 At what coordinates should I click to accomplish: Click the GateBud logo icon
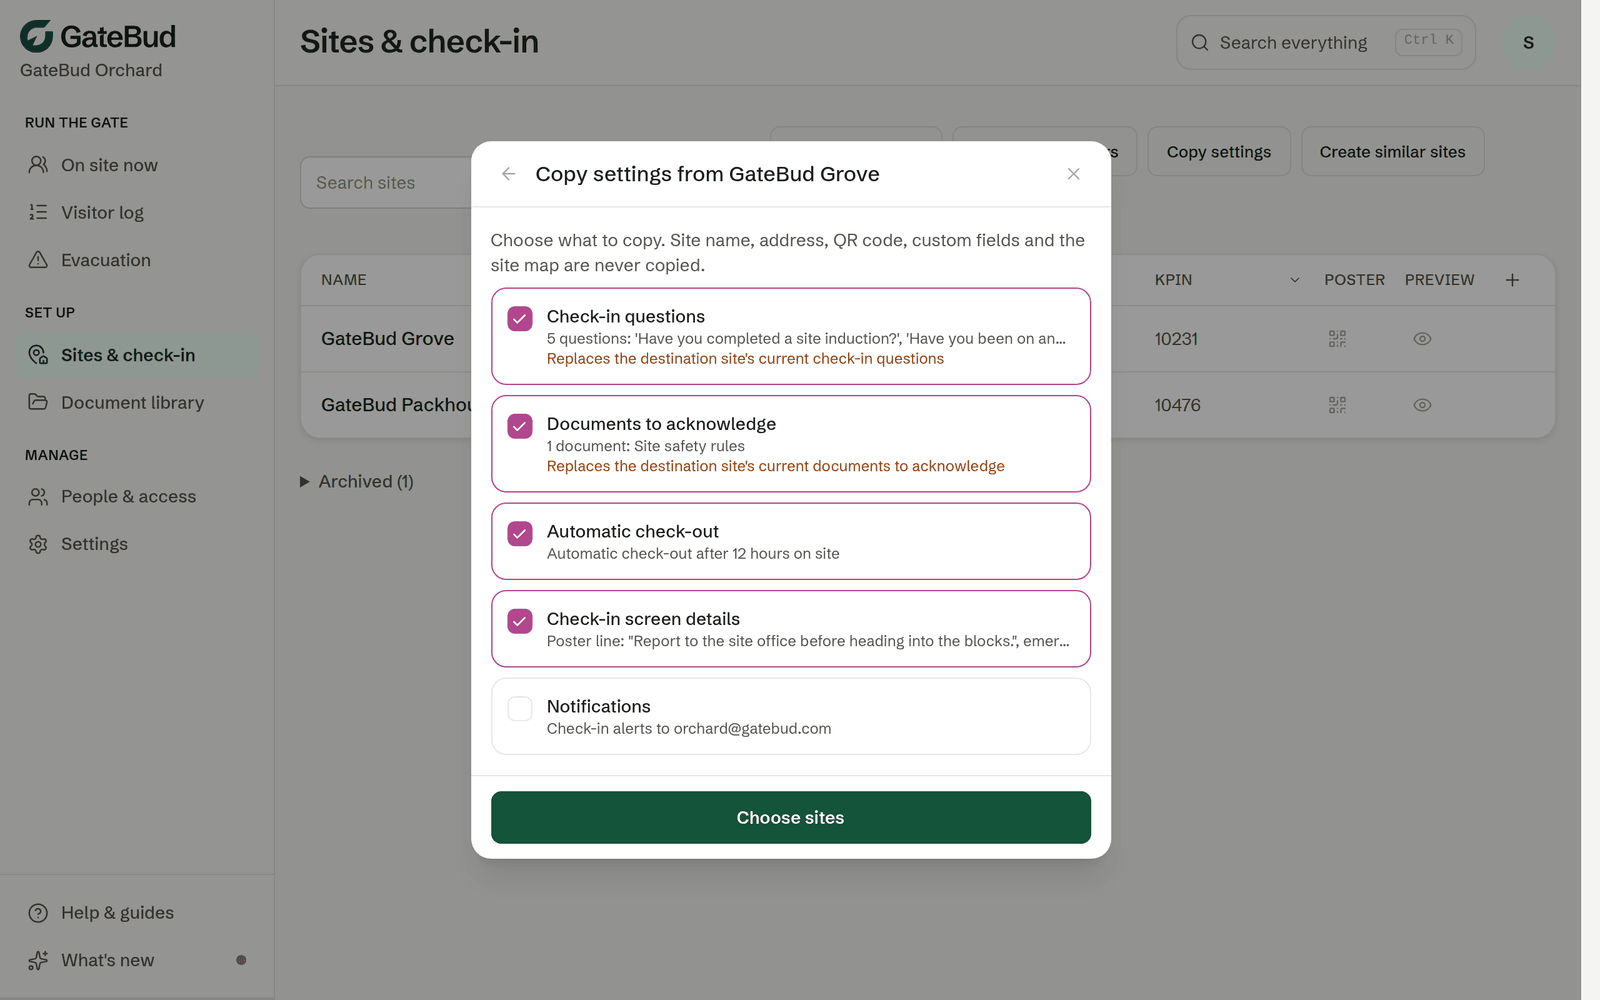(37, 36)
